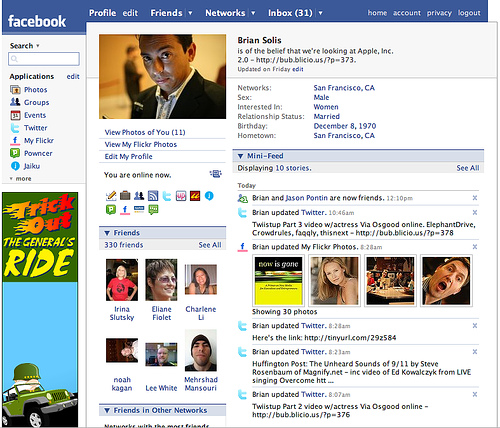
Task: Click the My Flickr icon in Applications list
Action: [x=15, y=141]
